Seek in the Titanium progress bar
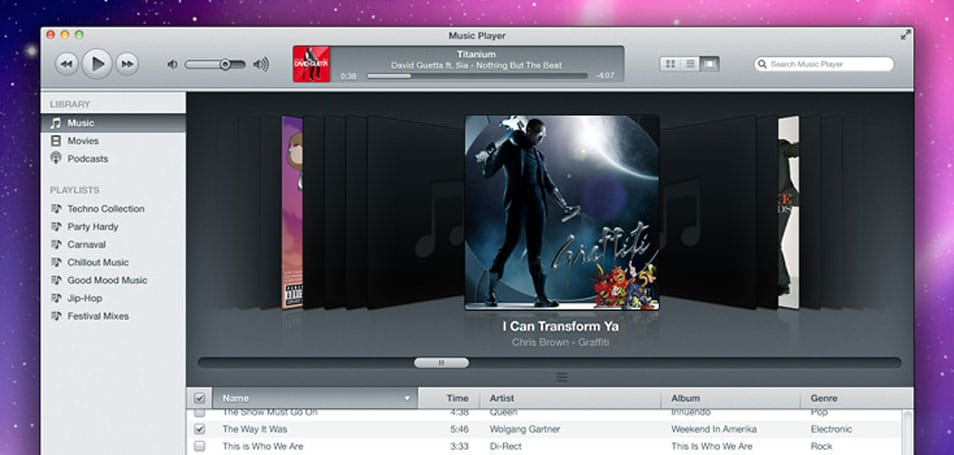954x455 pixels. coord(477,76)
